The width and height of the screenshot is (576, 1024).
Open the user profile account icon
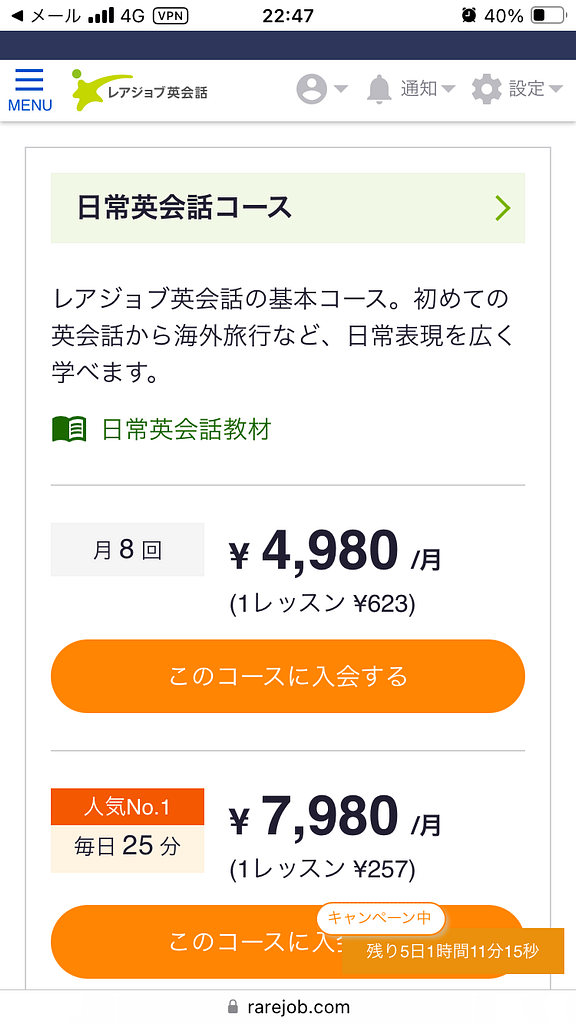pos(313,88)
